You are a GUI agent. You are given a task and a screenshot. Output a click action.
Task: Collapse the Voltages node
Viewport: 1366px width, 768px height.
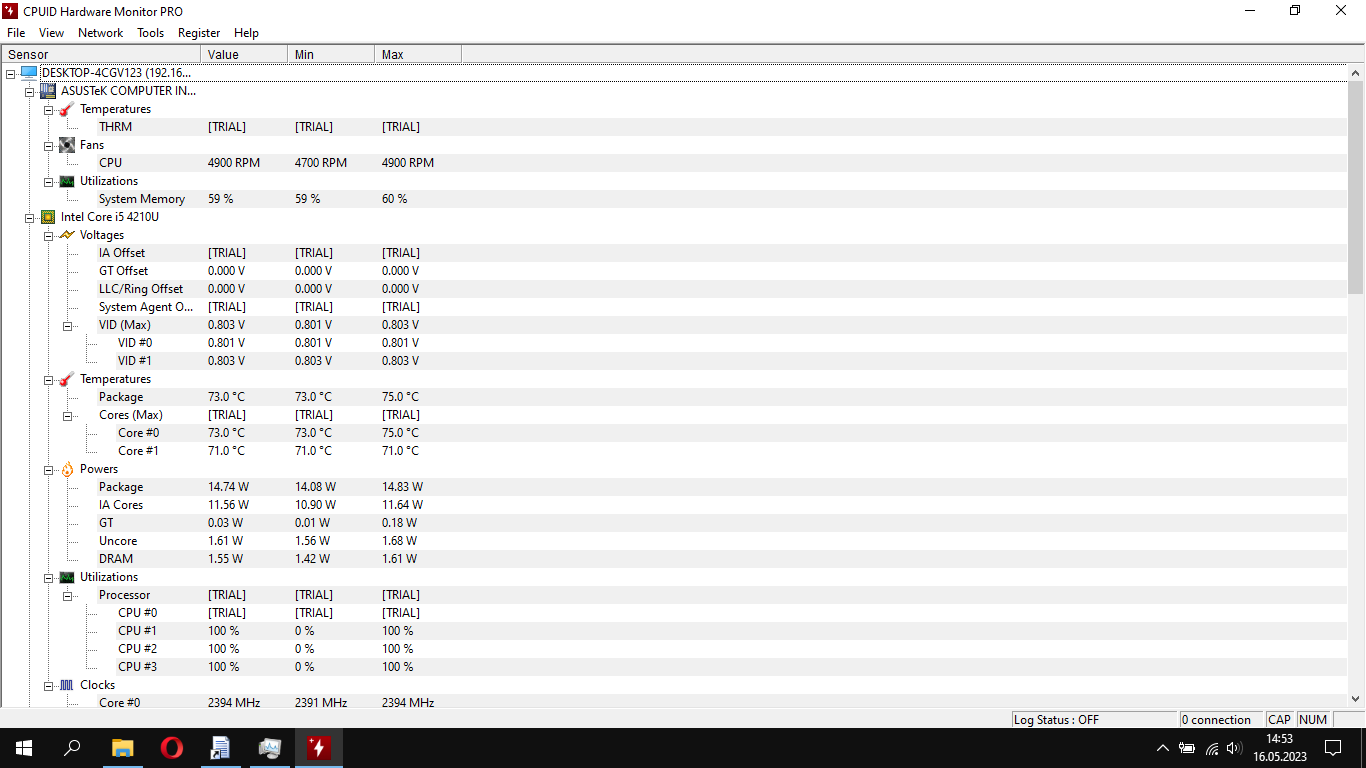coord(49,235)
